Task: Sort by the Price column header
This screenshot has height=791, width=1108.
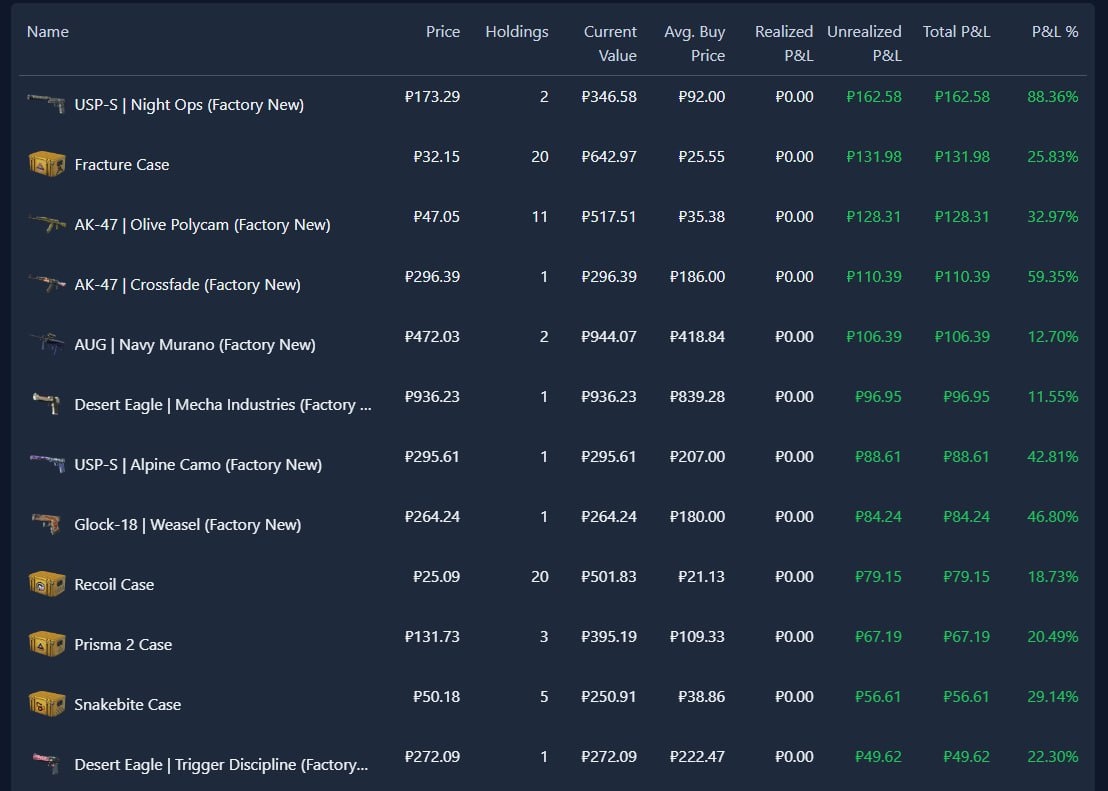Action: (443, 32)
